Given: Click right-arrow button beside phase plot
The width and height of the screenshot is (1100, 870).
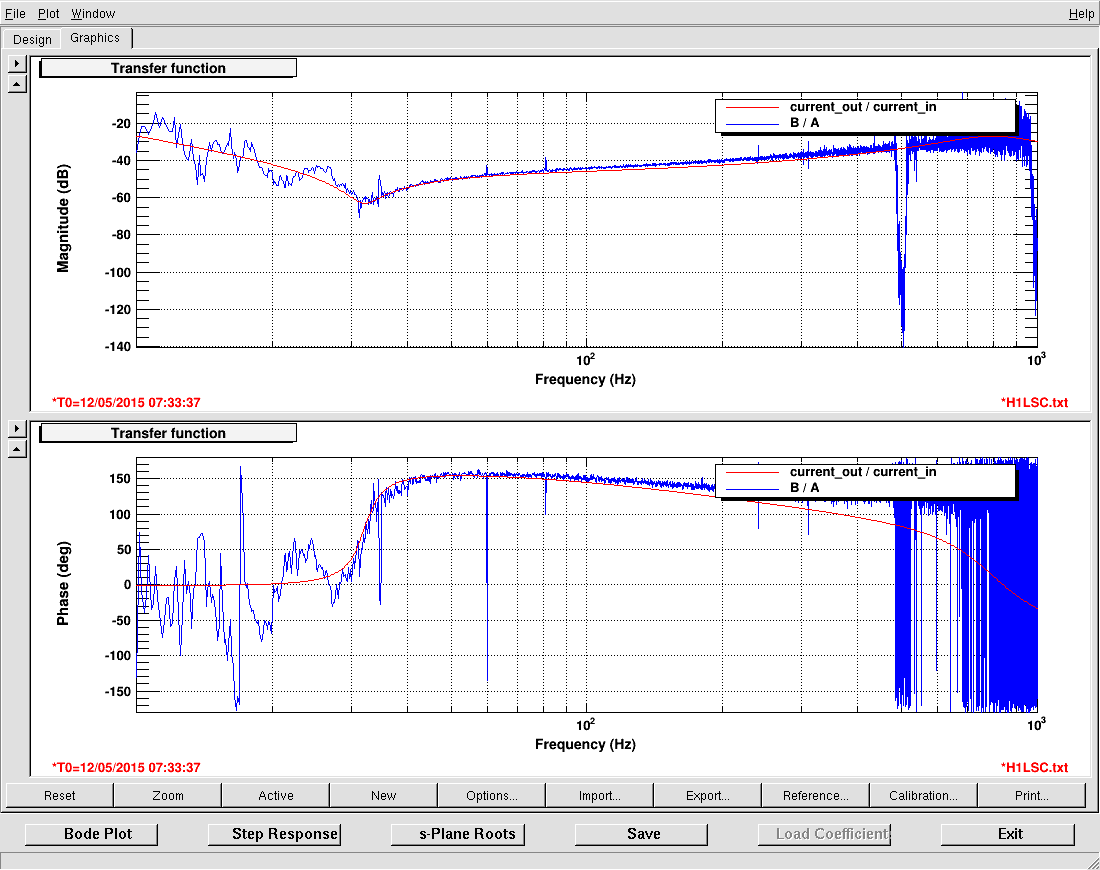Looking at the screenshot, I should point(17,428).
